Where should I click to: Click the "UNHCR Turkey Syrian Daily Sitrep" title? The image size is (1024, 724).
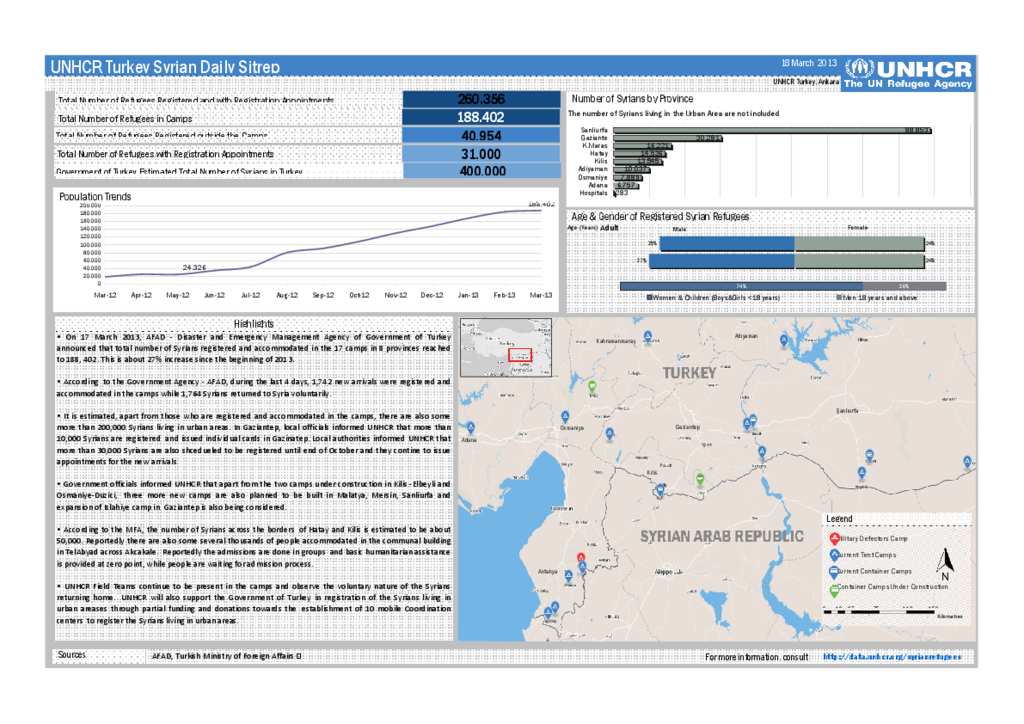pyautogui.click(x=165, y=67)
